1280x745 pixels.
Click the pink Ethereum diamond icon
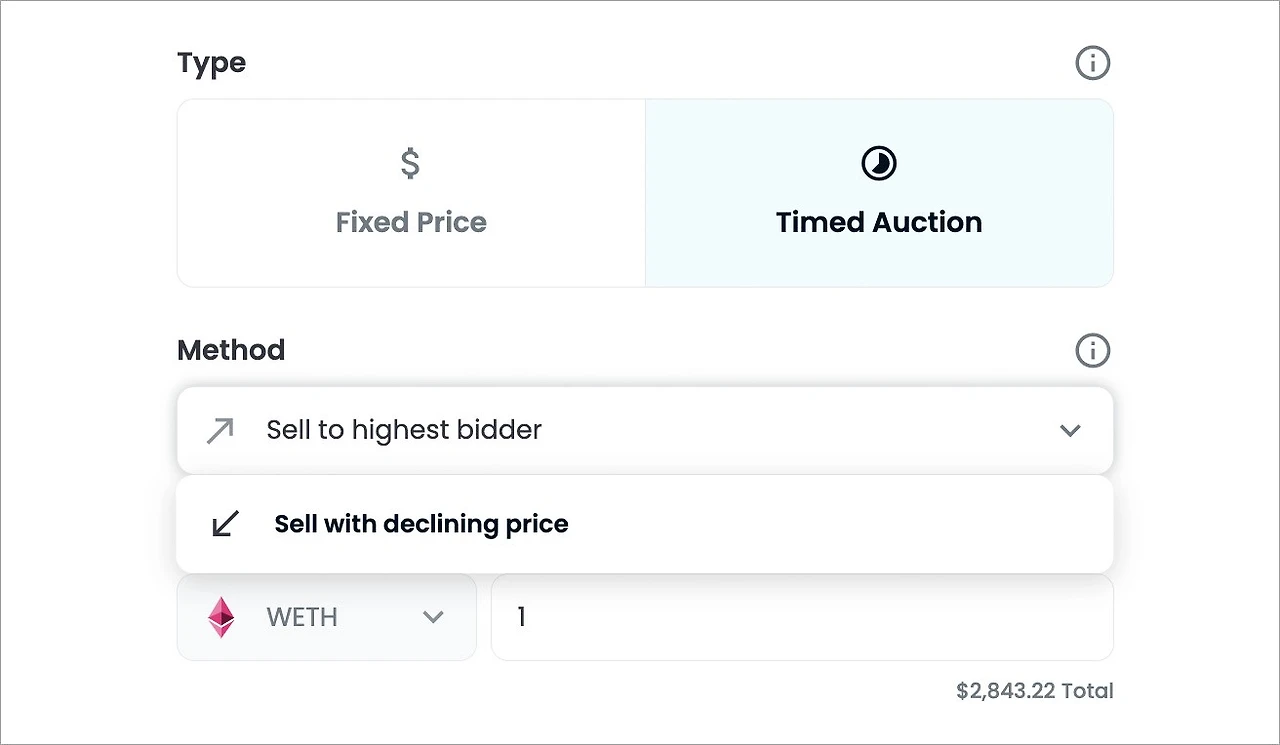pos(221,617)
